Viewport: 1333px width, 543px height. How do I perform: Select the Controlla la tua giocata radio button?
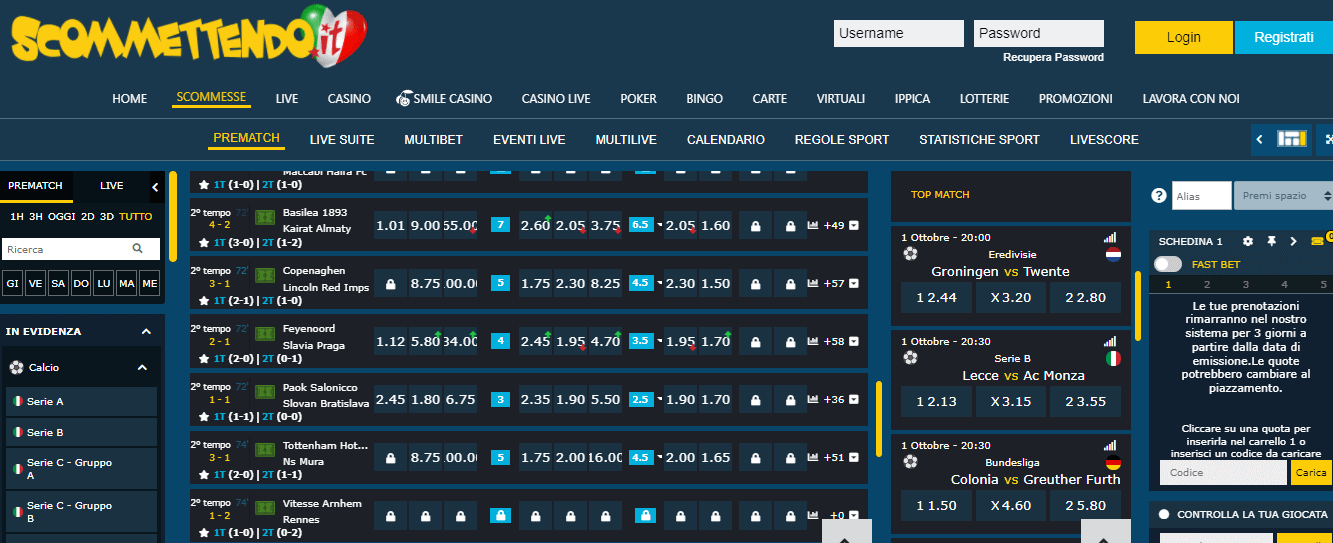coord(1163,514)
